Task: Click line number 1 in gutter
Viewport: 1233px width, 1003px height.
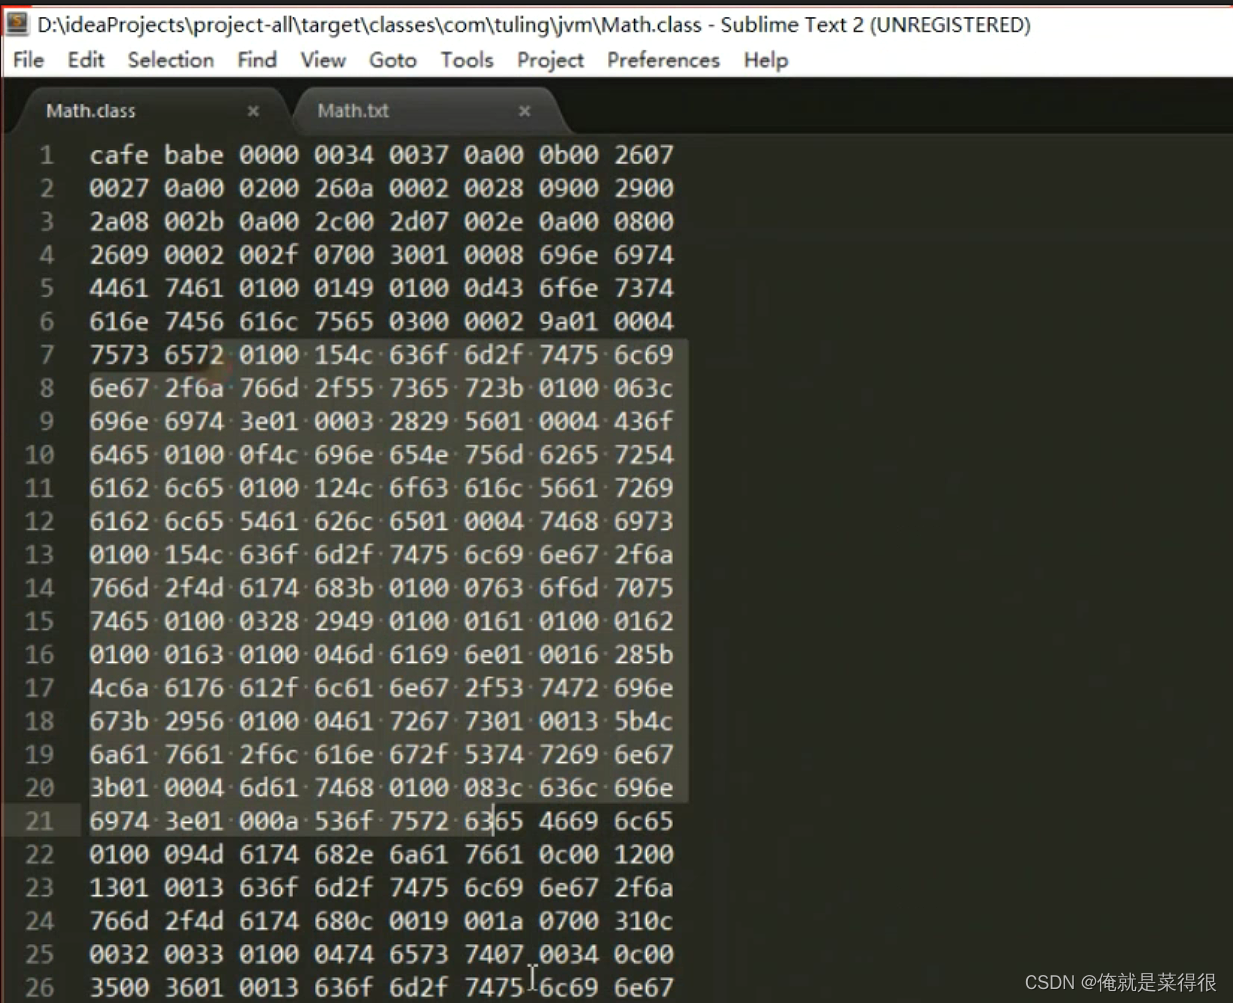Action: 46,155
